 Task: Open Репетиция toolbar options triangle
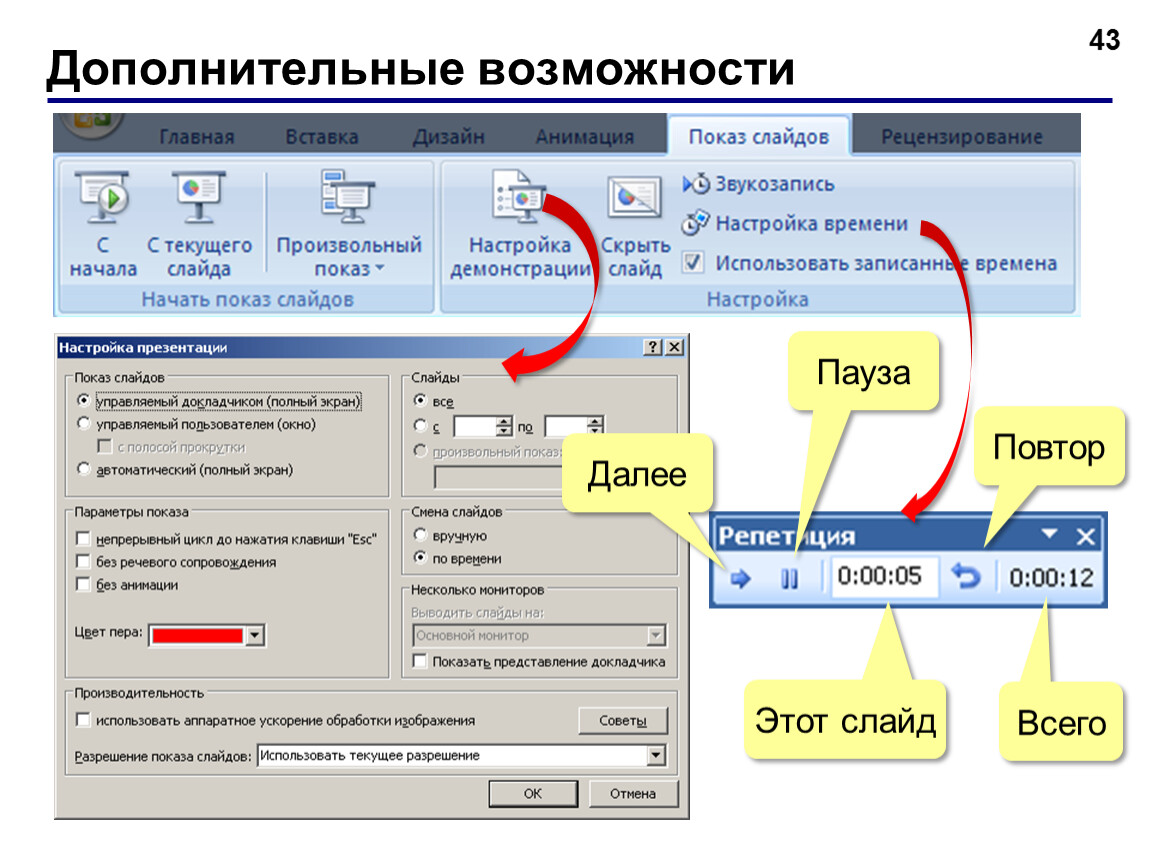1050,534
